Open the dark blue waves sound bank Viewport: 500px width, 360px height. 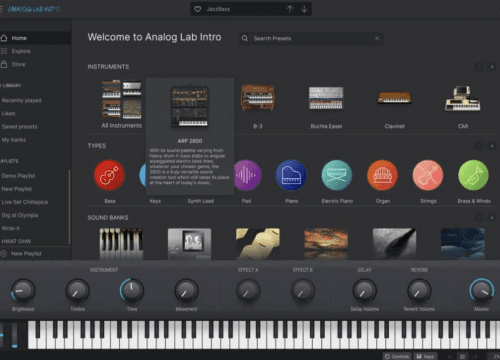point(463,244)
